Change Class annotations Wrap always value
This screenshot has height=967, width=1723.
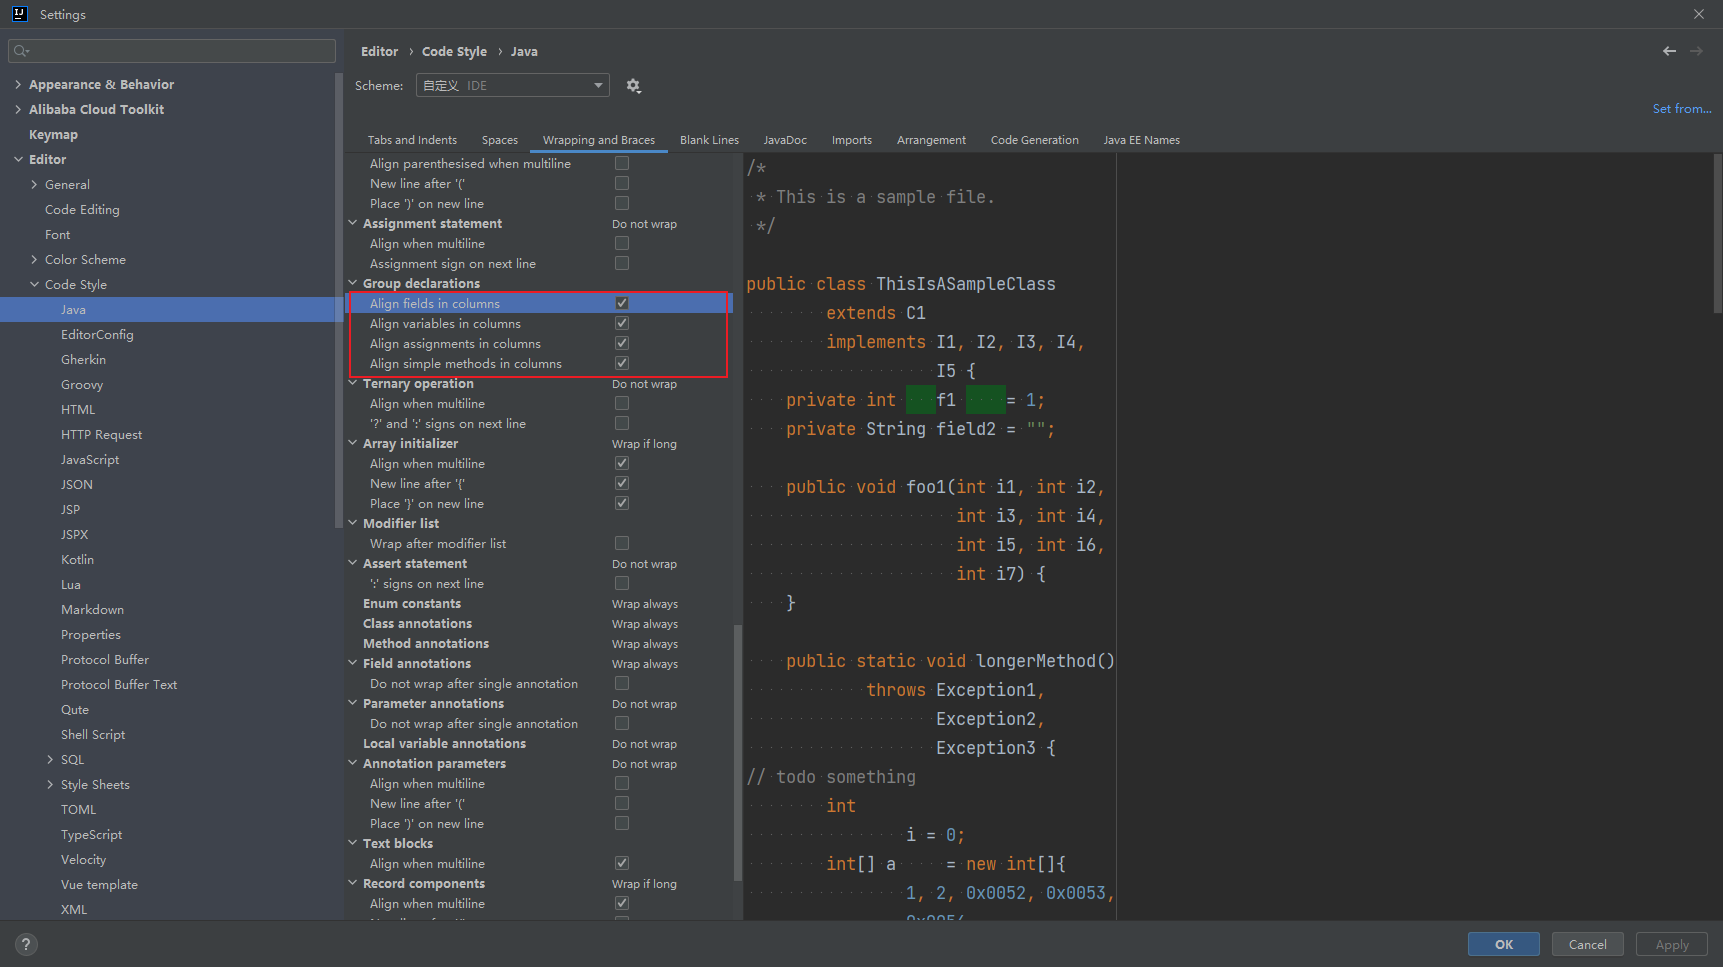645,624
